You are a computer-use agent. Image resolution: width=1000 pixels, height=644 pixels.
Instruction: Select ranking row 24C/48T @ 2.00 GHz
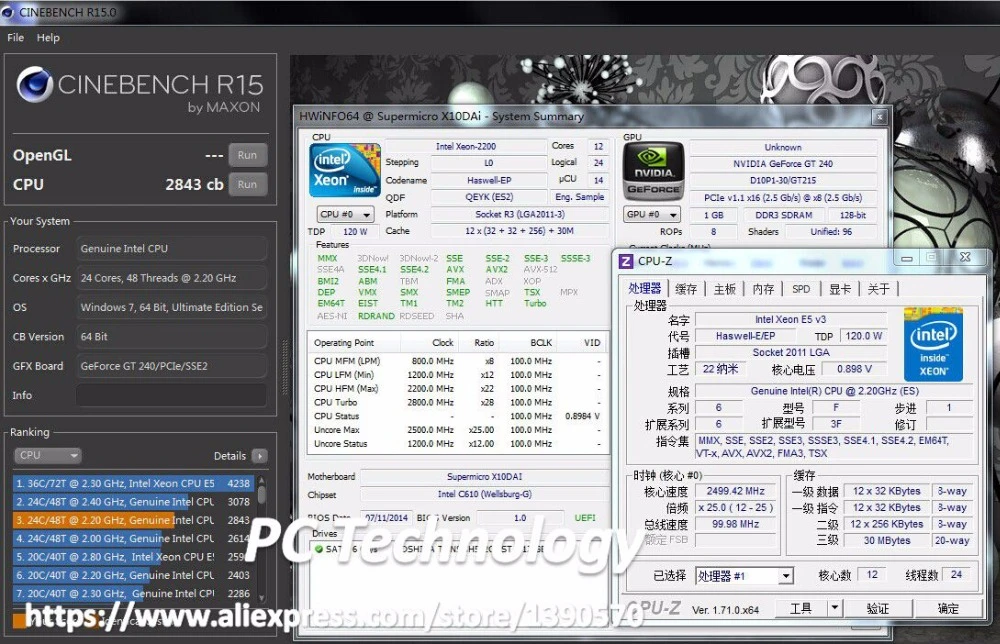(133, 539)
